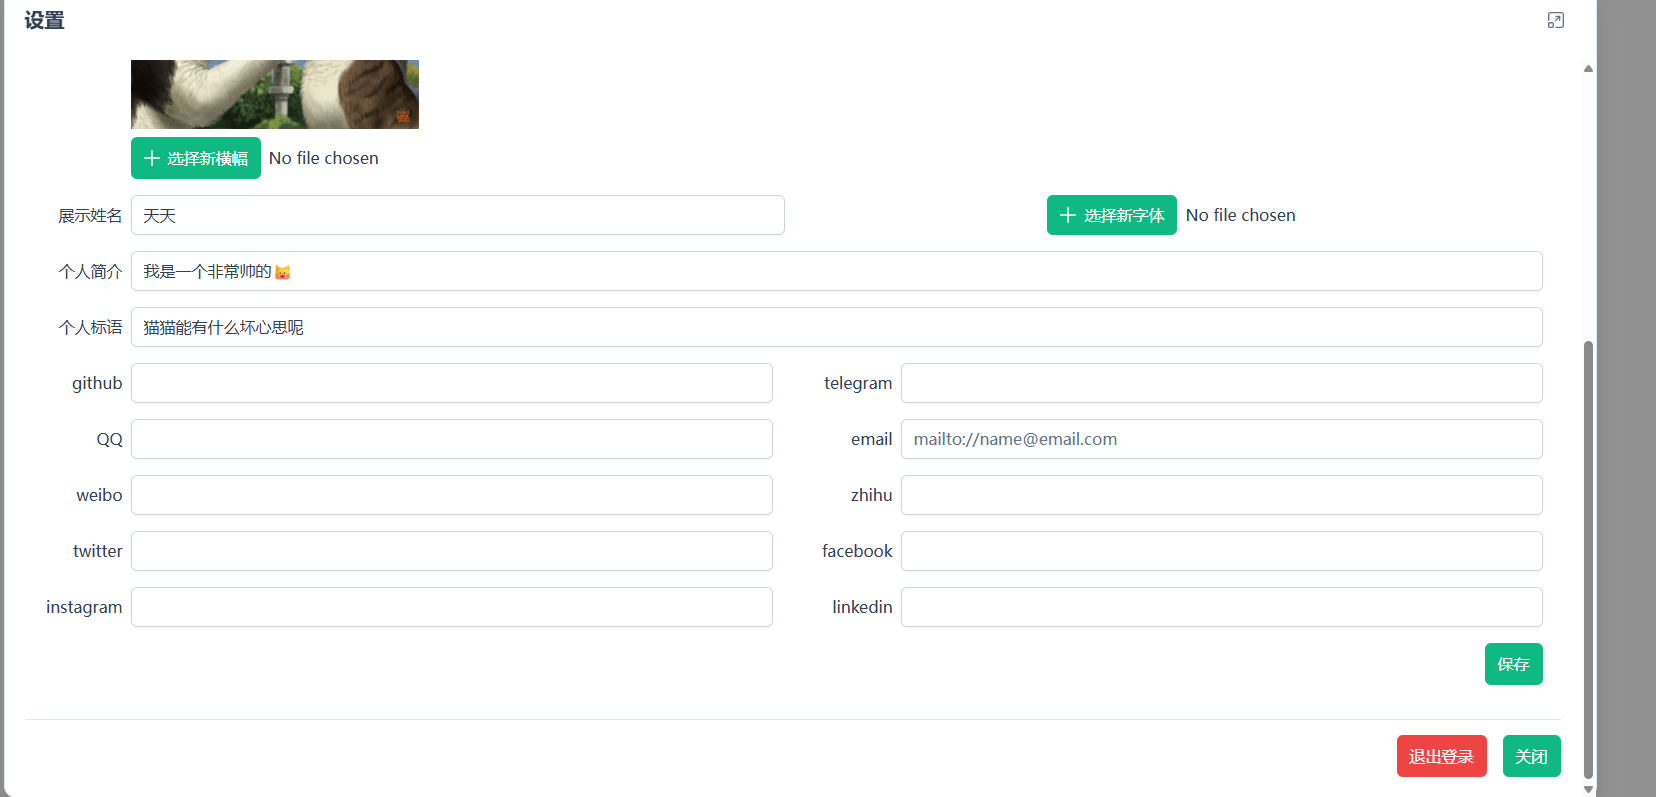Click the red 退出登录 button
This screenshot has width=1656, height=797.
(1442, 756)
